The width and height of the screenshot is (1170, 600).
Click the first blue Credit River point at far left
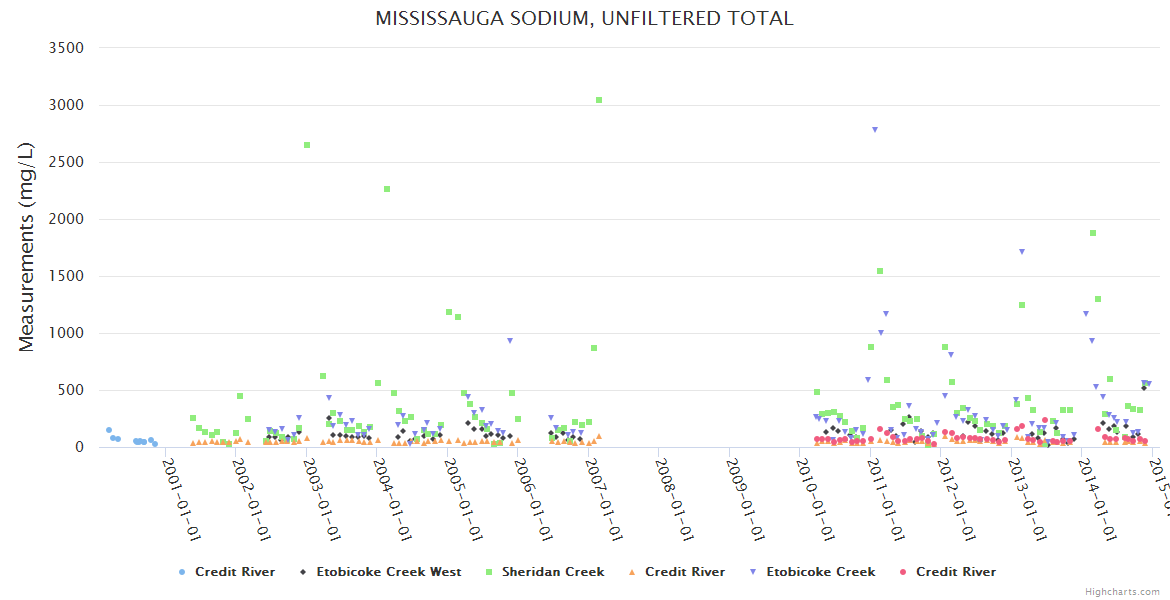tap(109, 430)
